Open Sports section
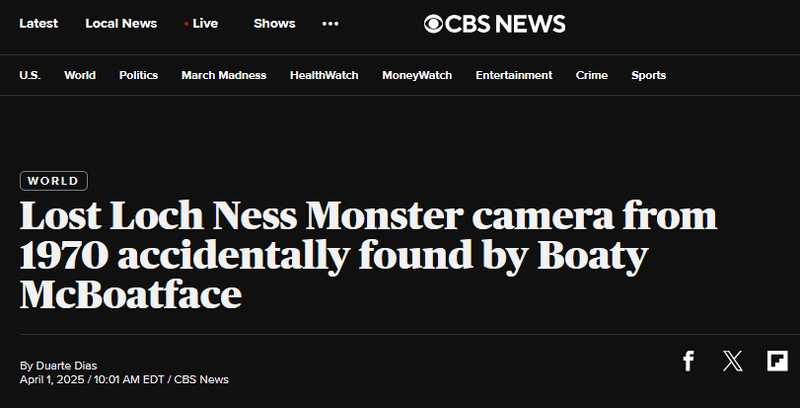800x408 pixels. click(648, 75)
